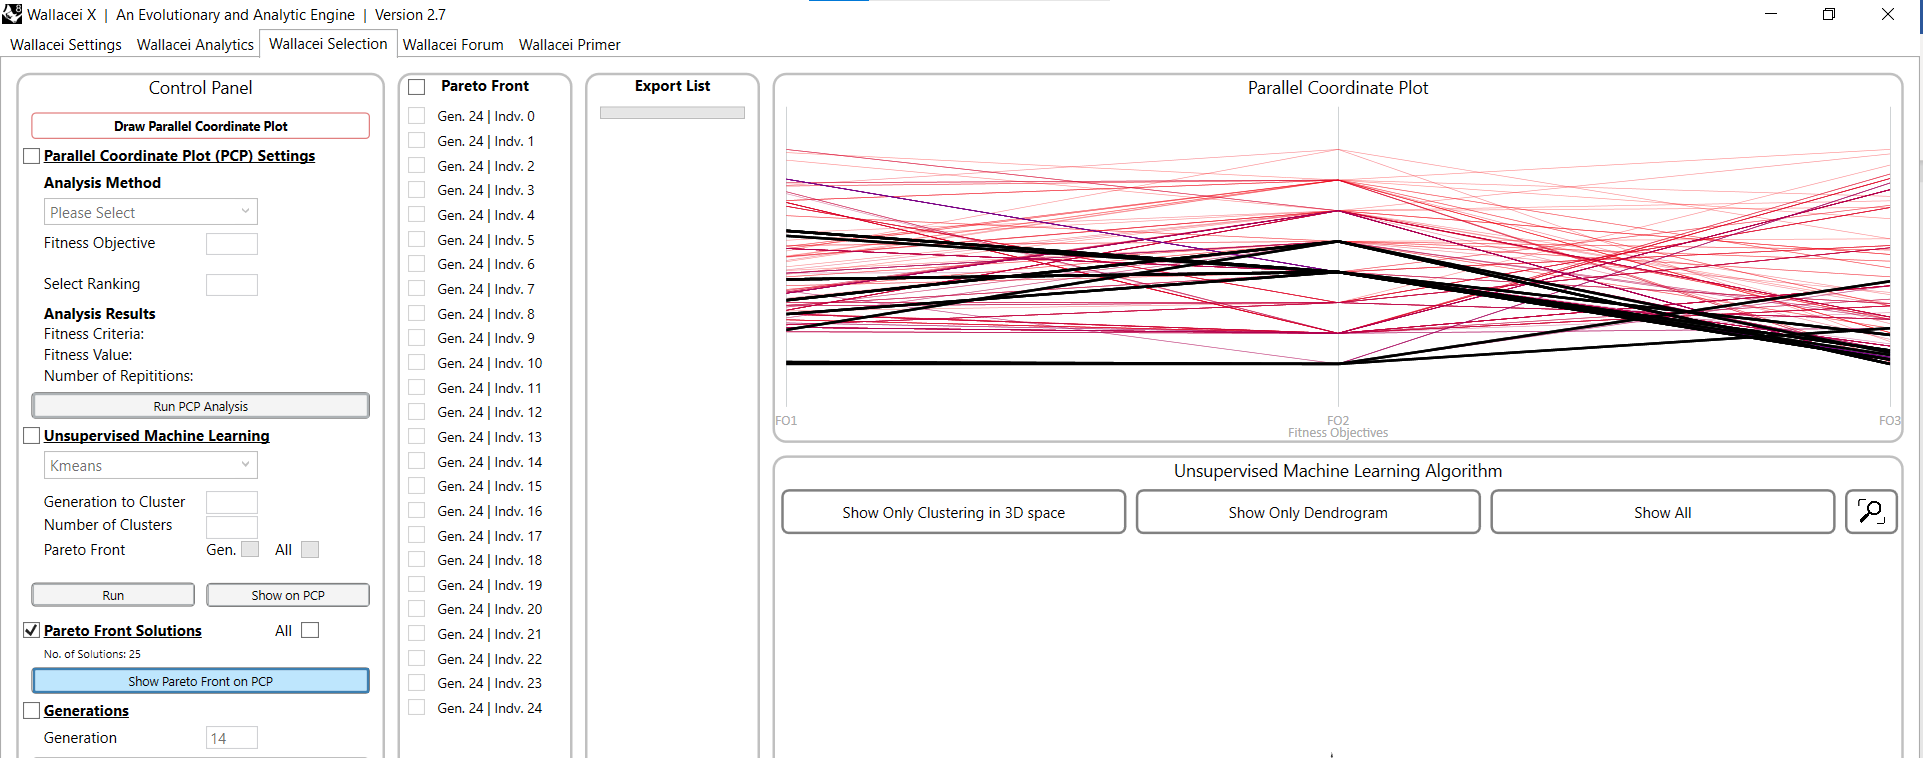Image resolution: width=1923 pixels, height=758 pixels.
Task: Click the Export List progress bar
Action: 672,113
